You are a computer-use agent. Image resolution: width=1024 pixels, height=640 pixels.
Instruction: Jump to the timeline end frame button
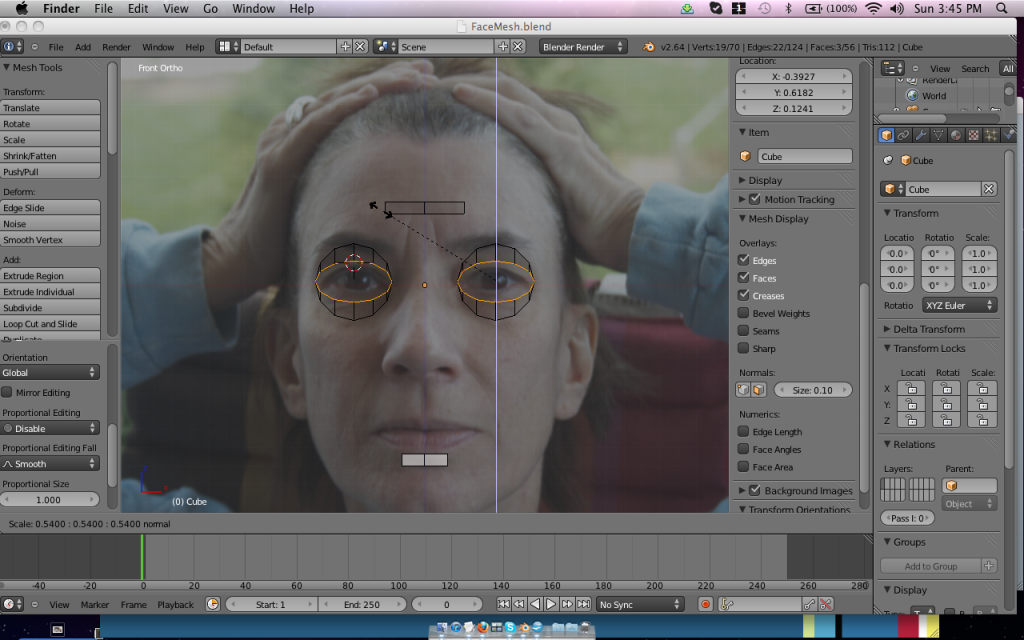(583, 604)
